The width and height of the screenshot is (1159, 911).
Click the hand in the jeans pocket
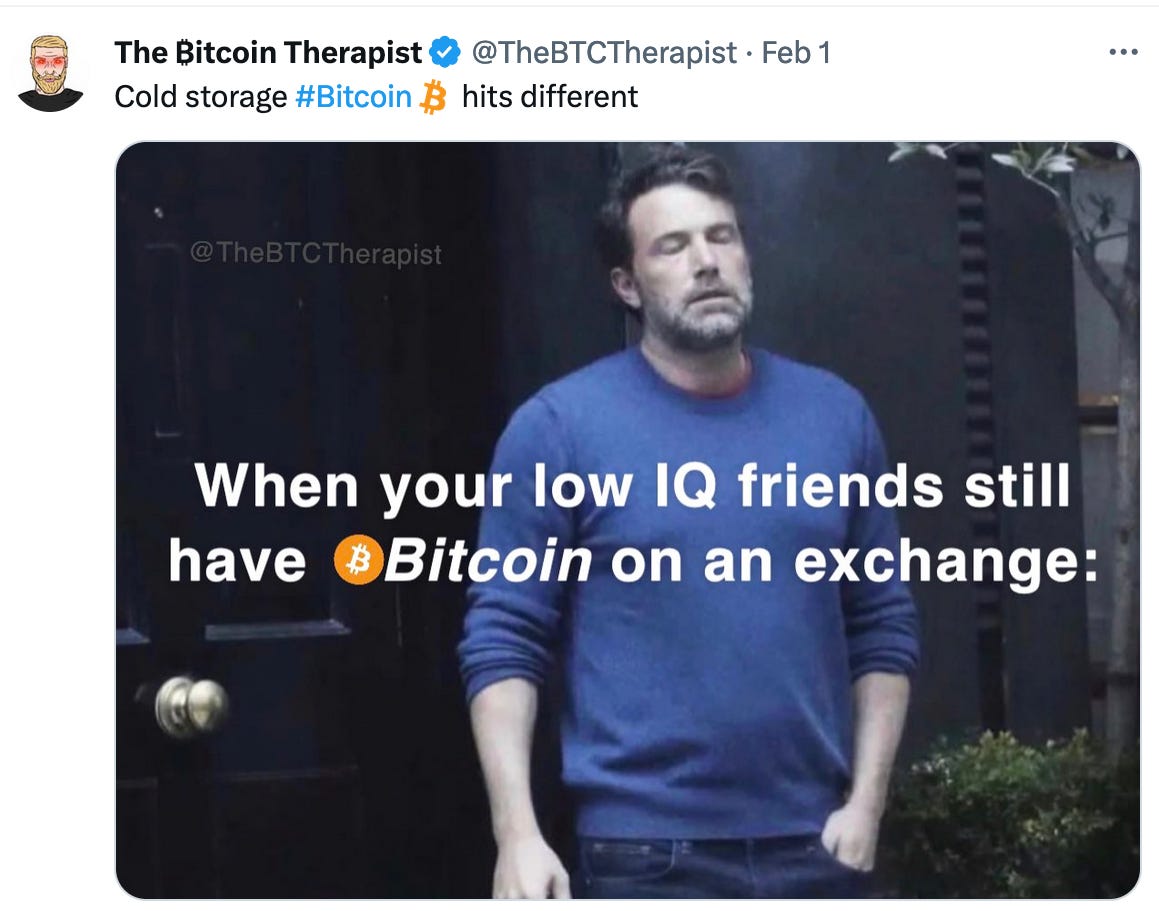pyautogui.click(x=852, y=834)
